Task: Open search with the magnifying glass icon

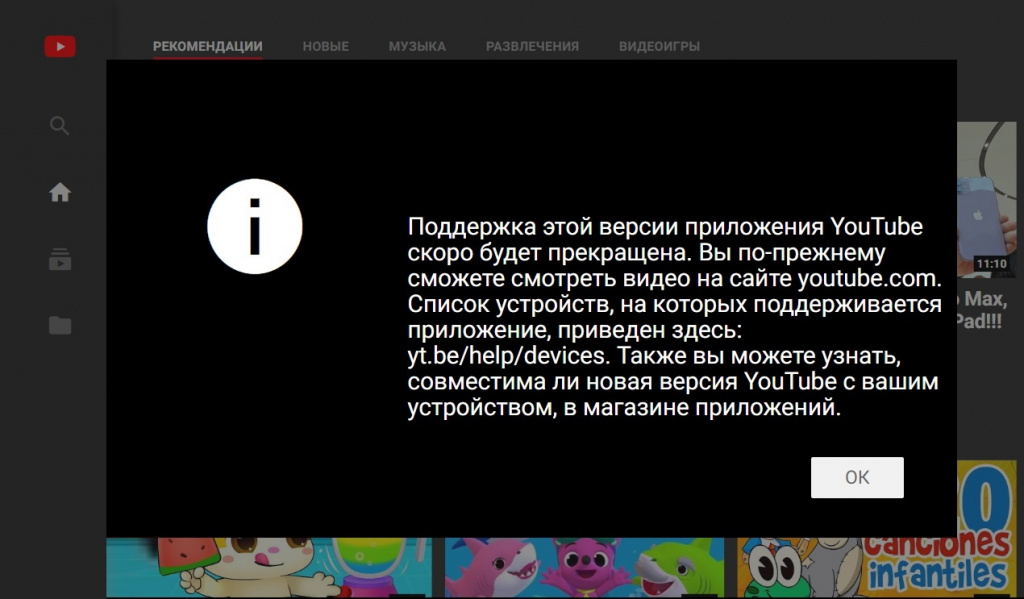Action: (x=60, y=126)
